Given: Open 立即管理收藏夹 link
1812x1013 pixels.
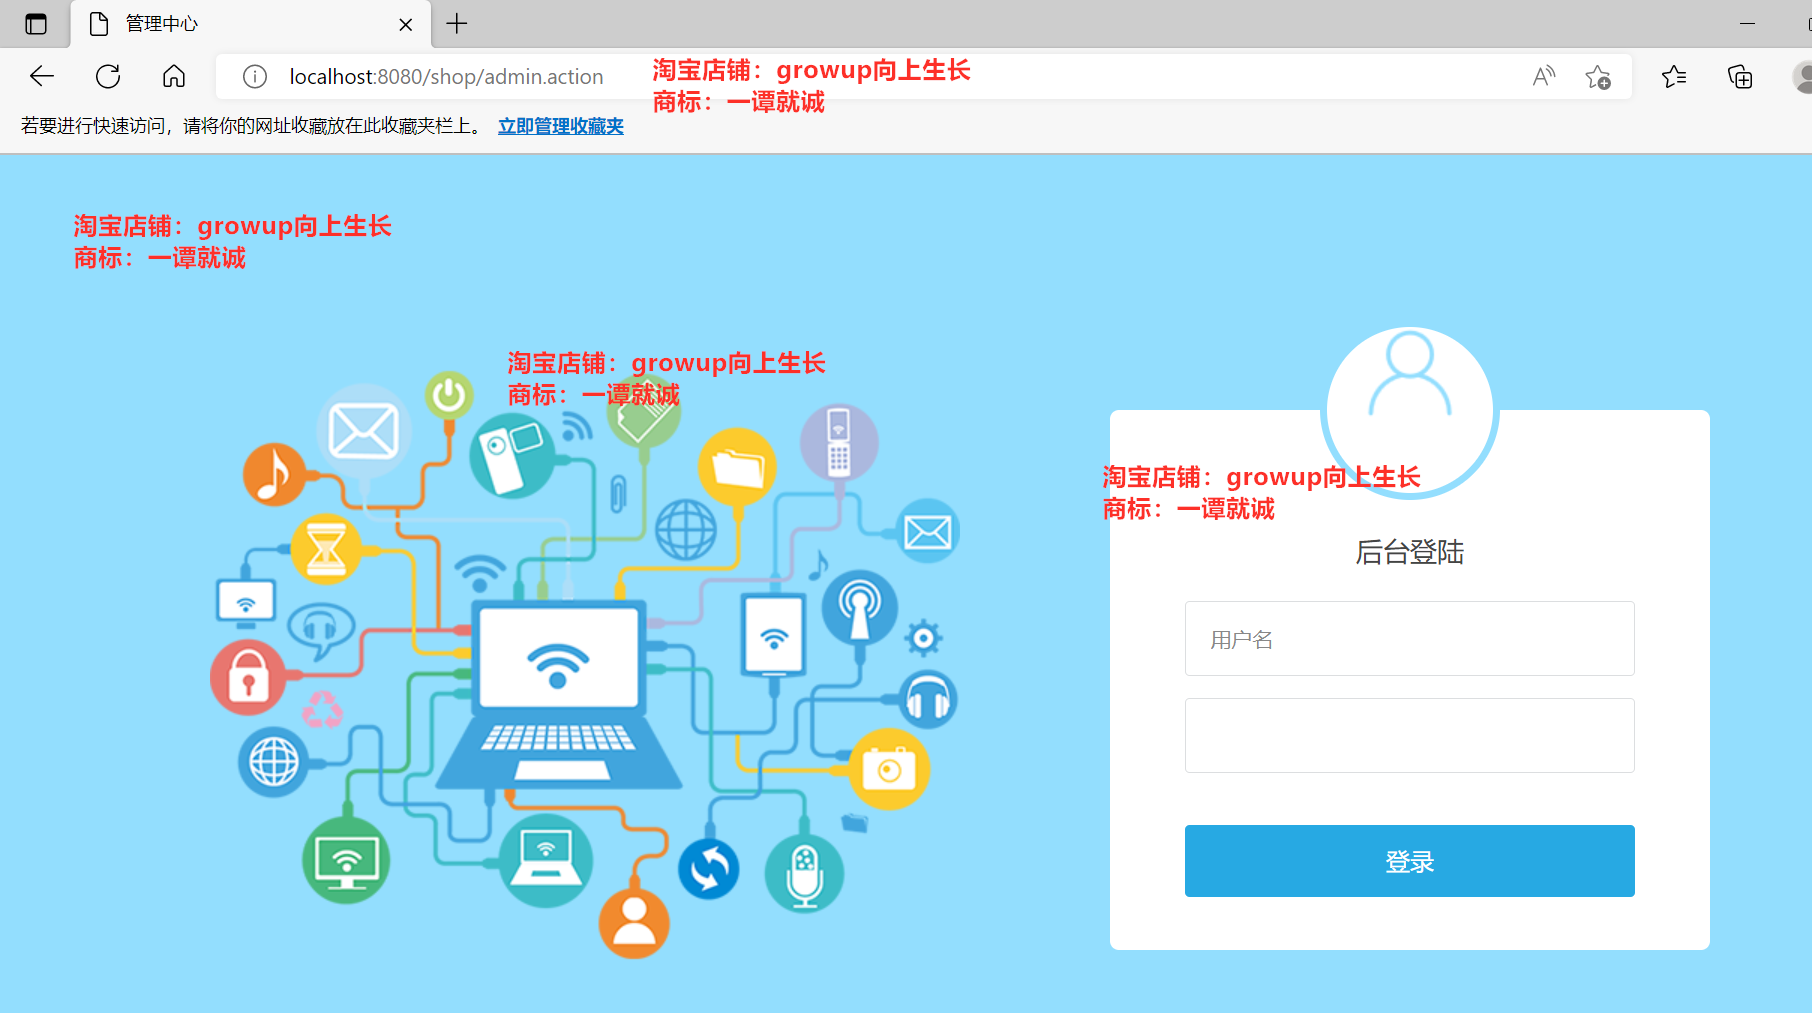Looking at the screenshot, I should (x=561, y=126).
